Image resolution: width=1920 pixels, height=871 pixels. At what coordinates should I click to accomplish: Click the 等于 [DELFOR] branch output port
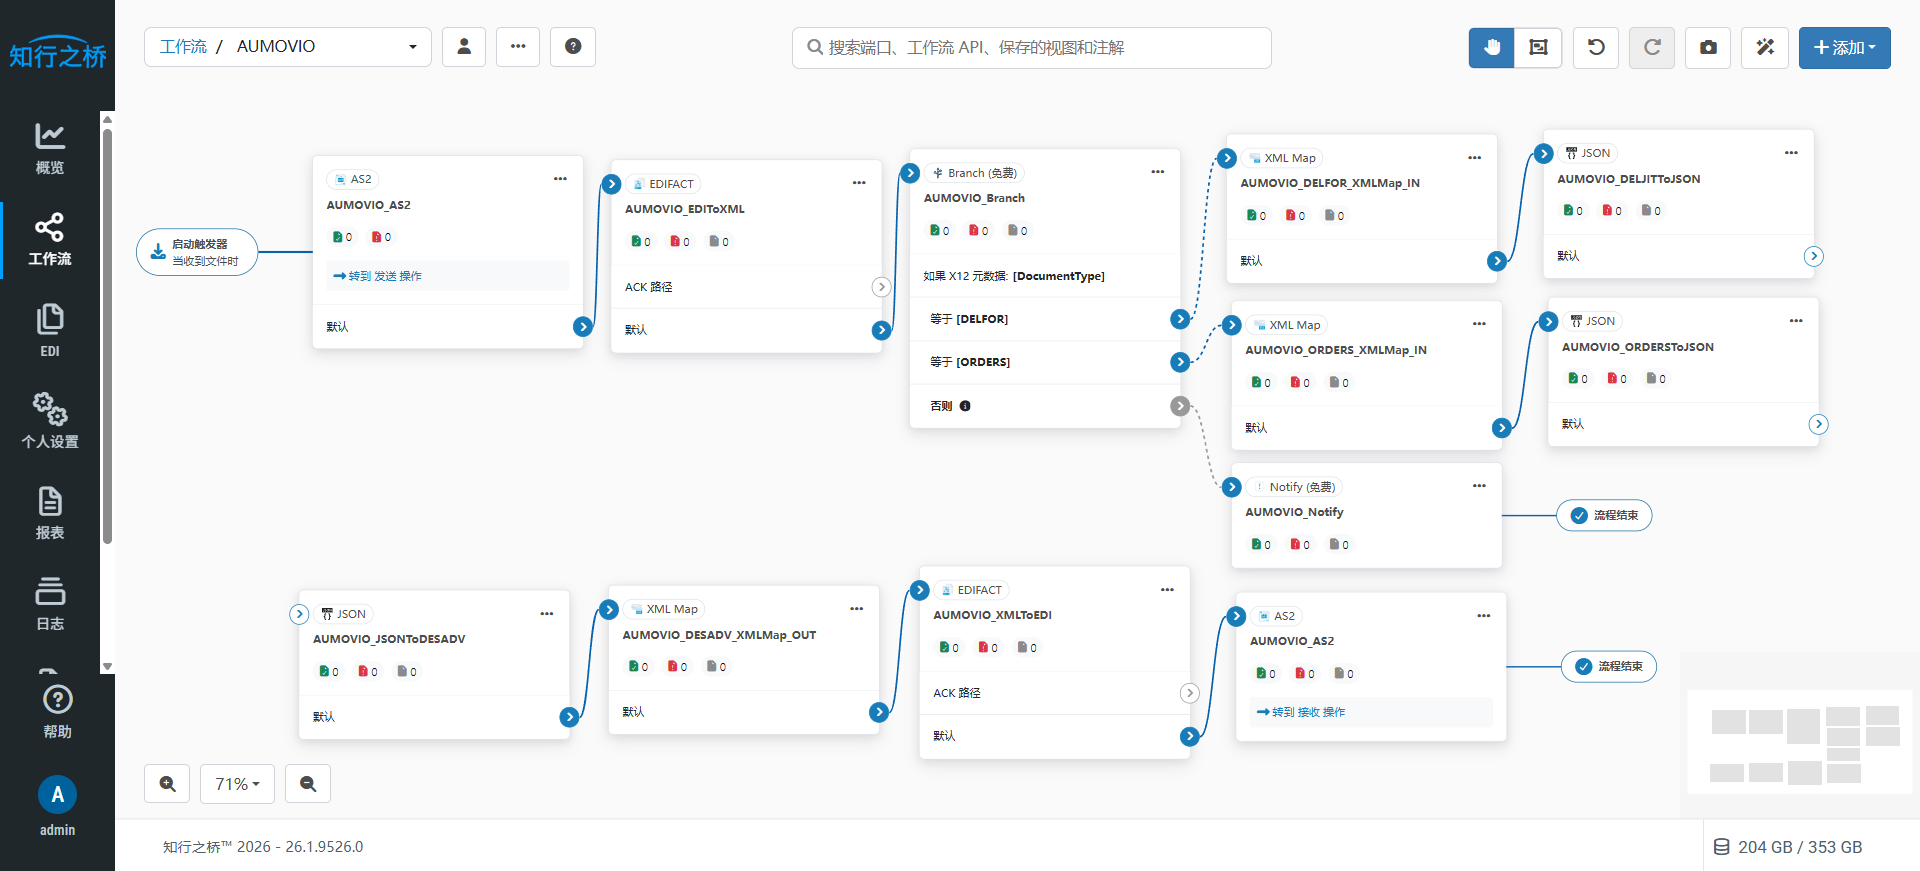tap(1180, 319)
